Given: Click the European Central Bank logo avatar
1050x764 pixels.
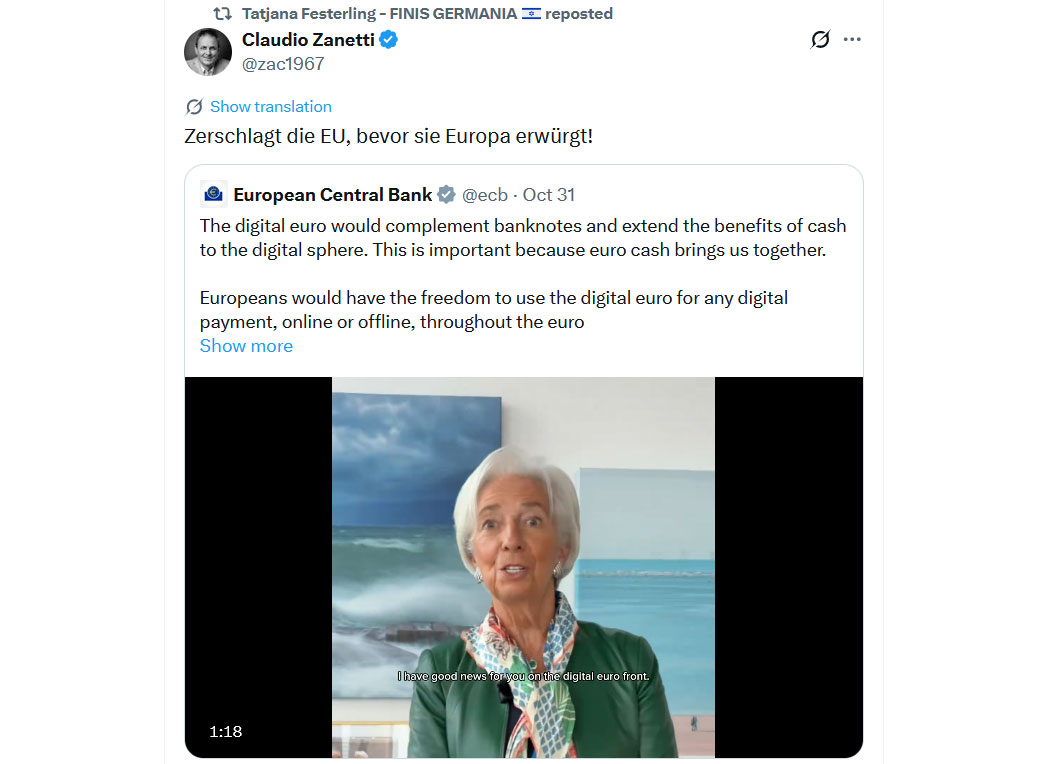Looking at the screenshot, I should point(213,194).
